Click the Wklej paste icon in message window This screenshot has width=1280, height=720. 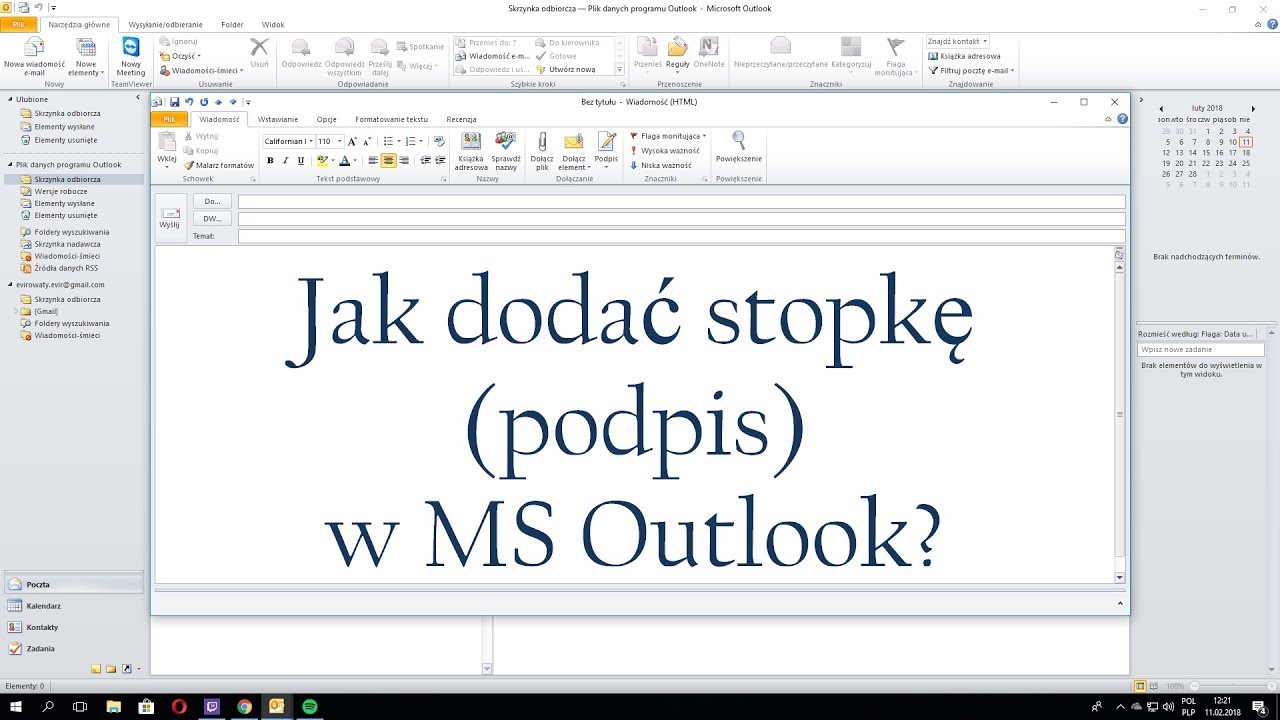pos(167,141)
